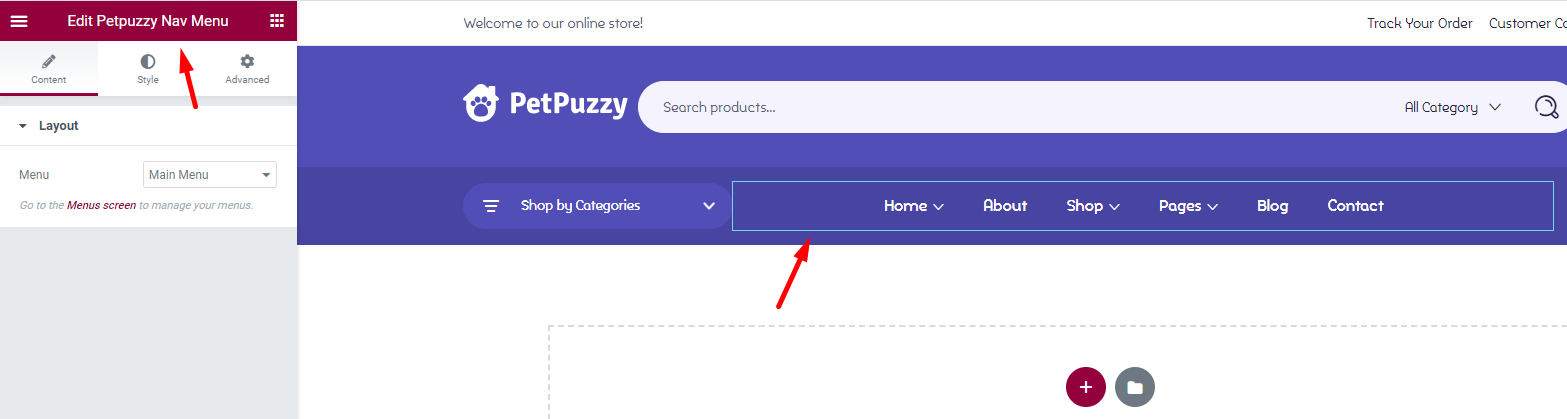Switch to the Advanced tab
This screenshot has width=1567, height=419.
click(247, 70)
